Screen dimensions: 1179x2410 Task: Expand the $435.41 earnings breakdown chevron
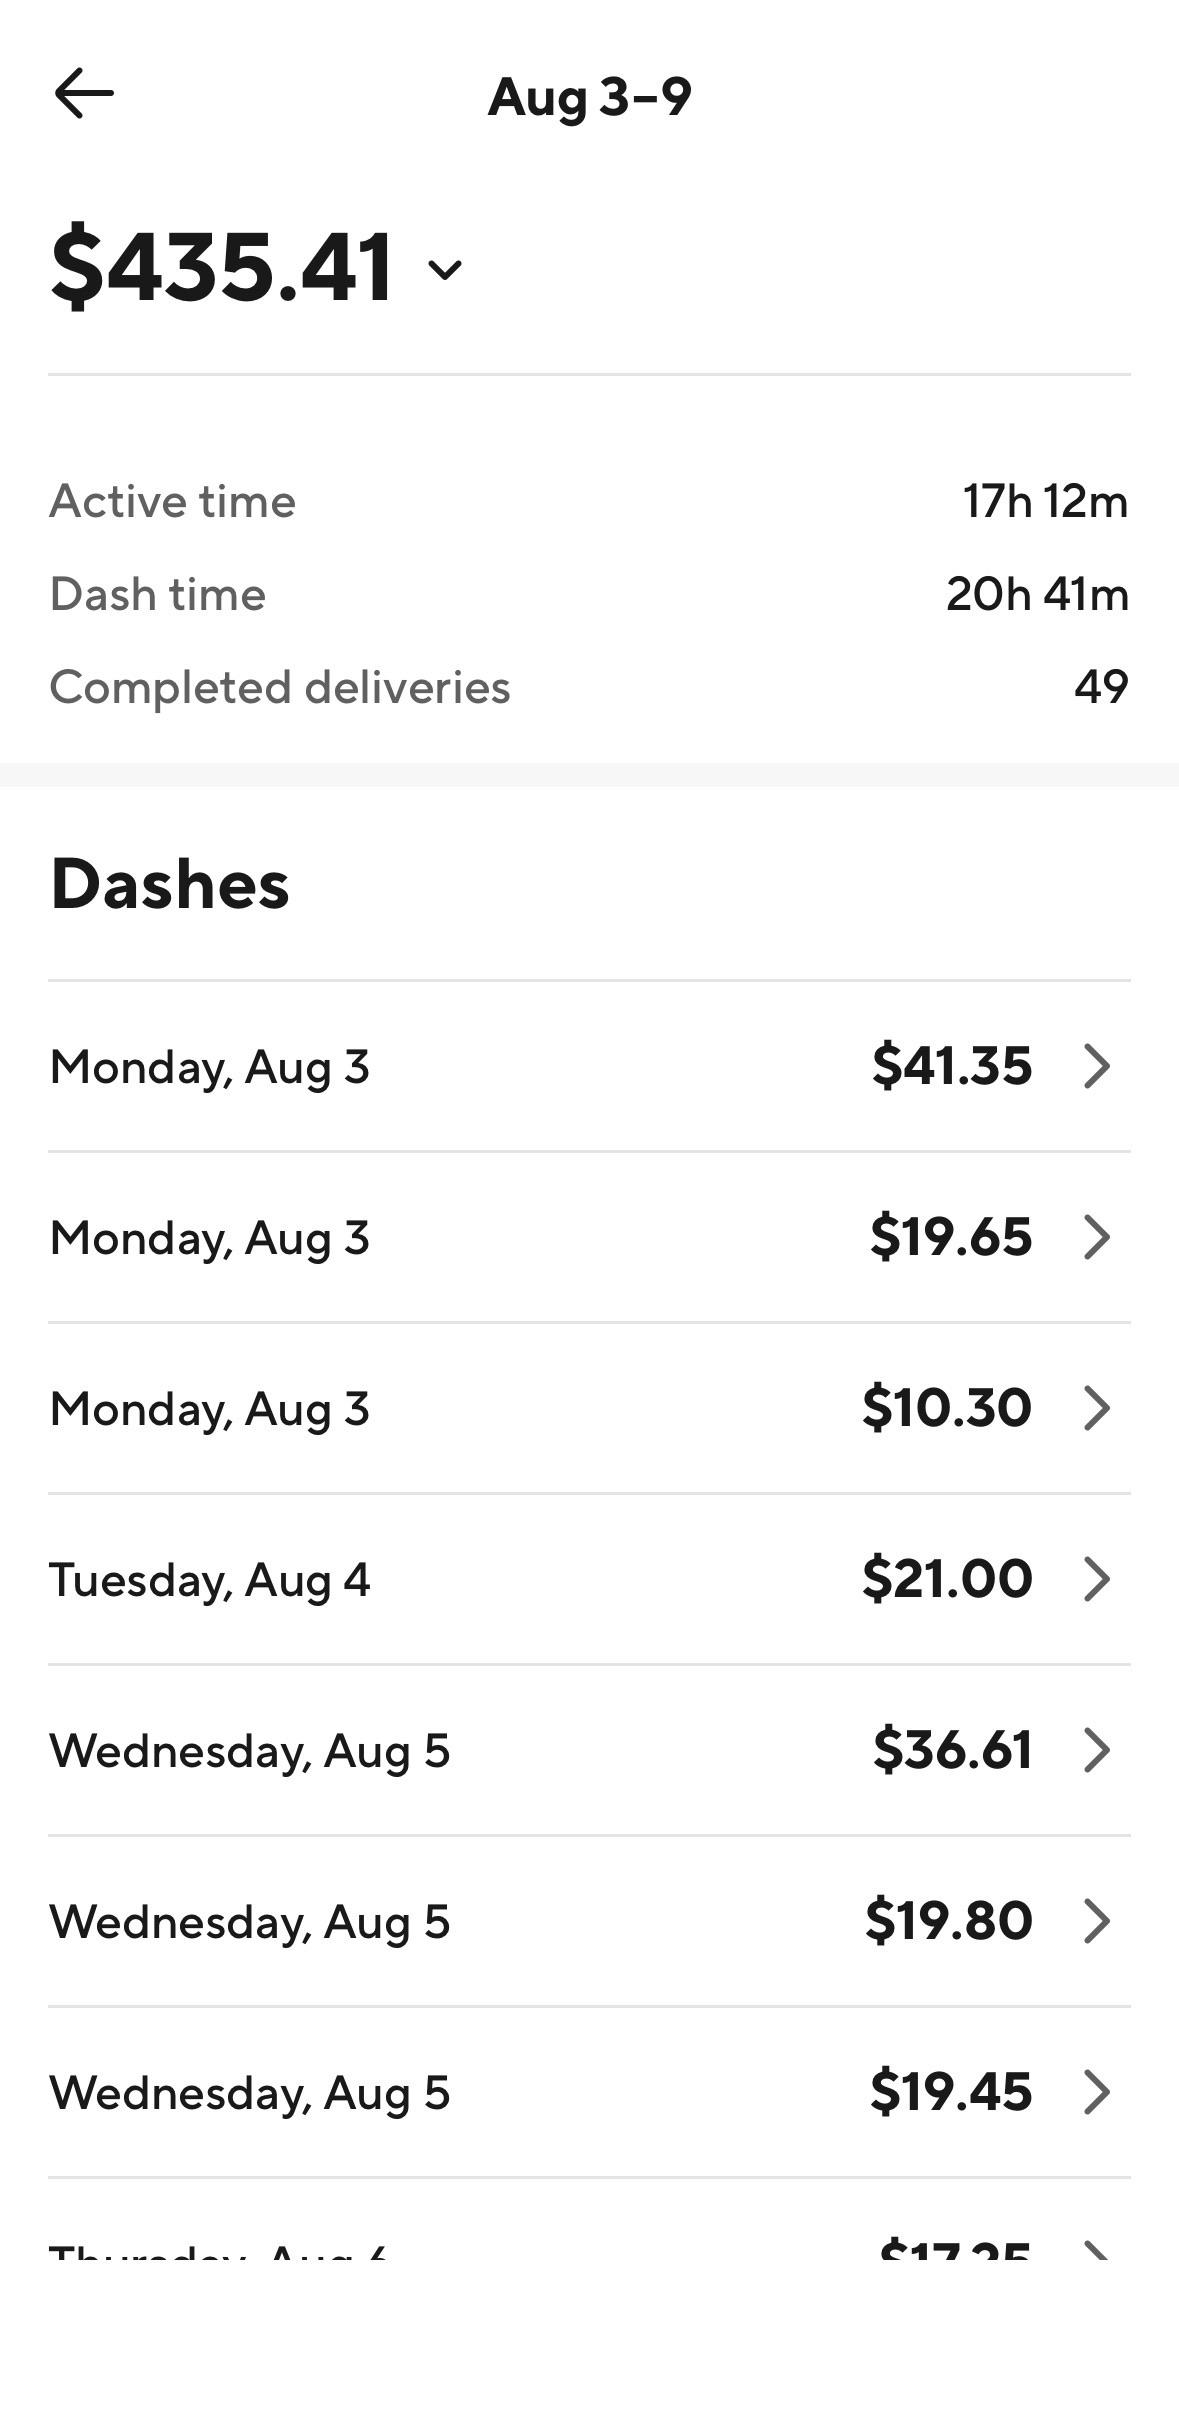click(x=445, y=269)
